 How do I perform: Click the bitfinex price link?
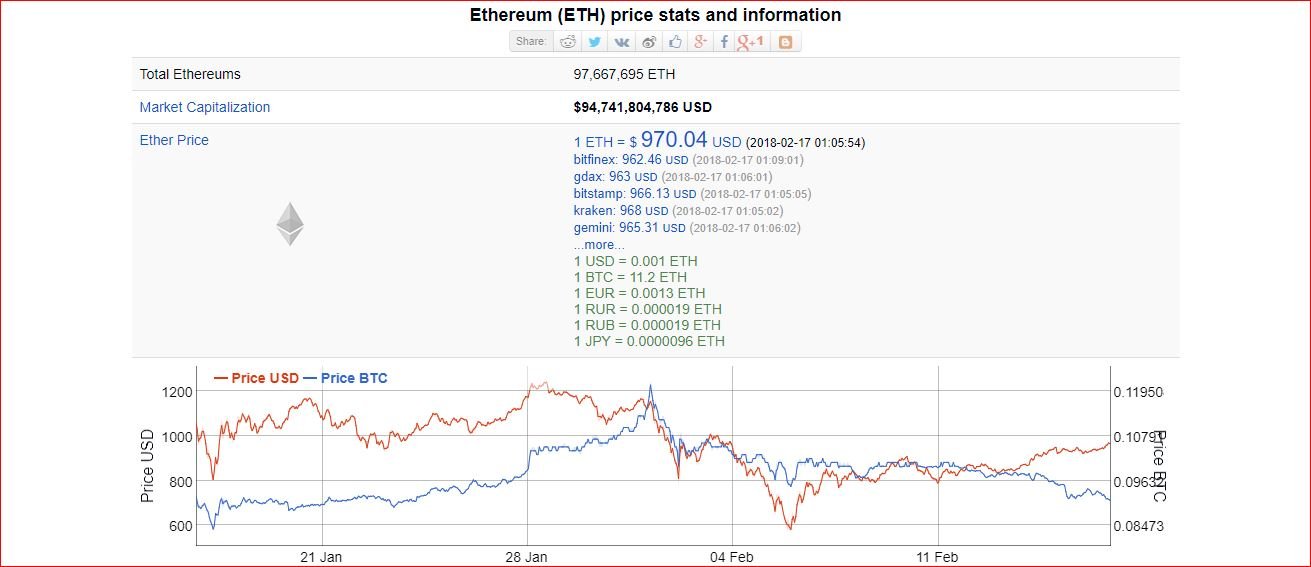(x=631, y=159)
